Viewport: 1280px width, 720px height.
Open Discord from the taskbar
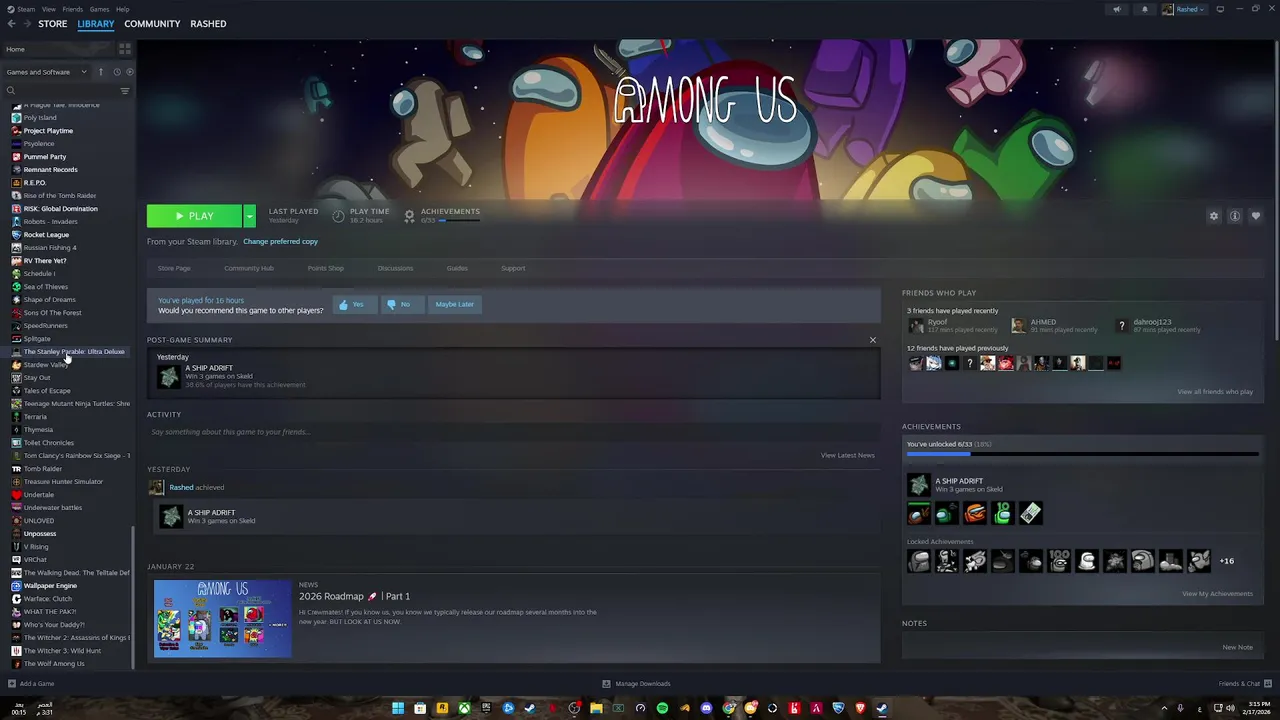706,708
